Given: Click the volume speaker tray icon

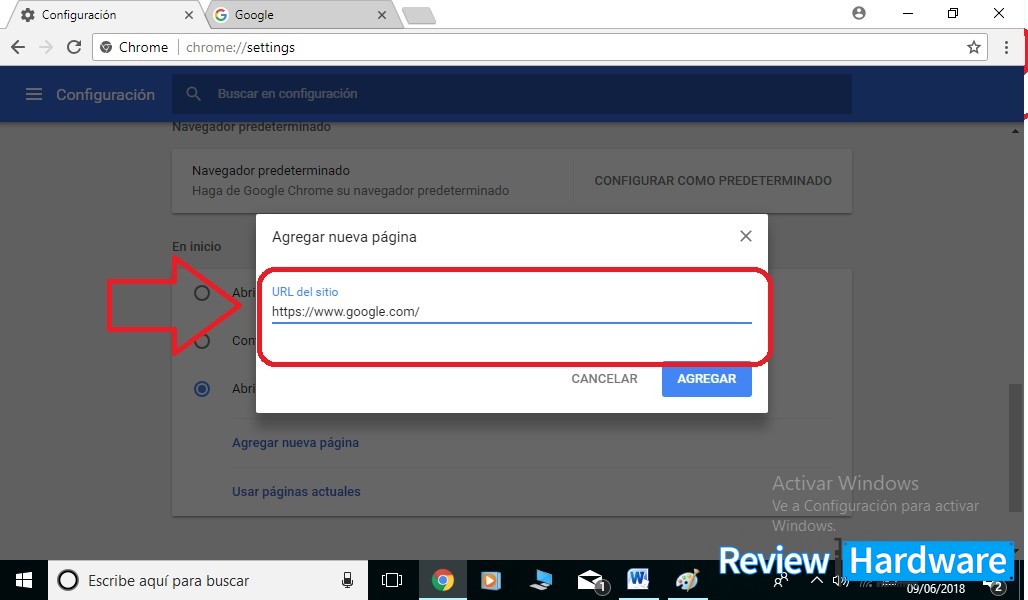Looking at the screenshot, I should (x=840, y=581).
